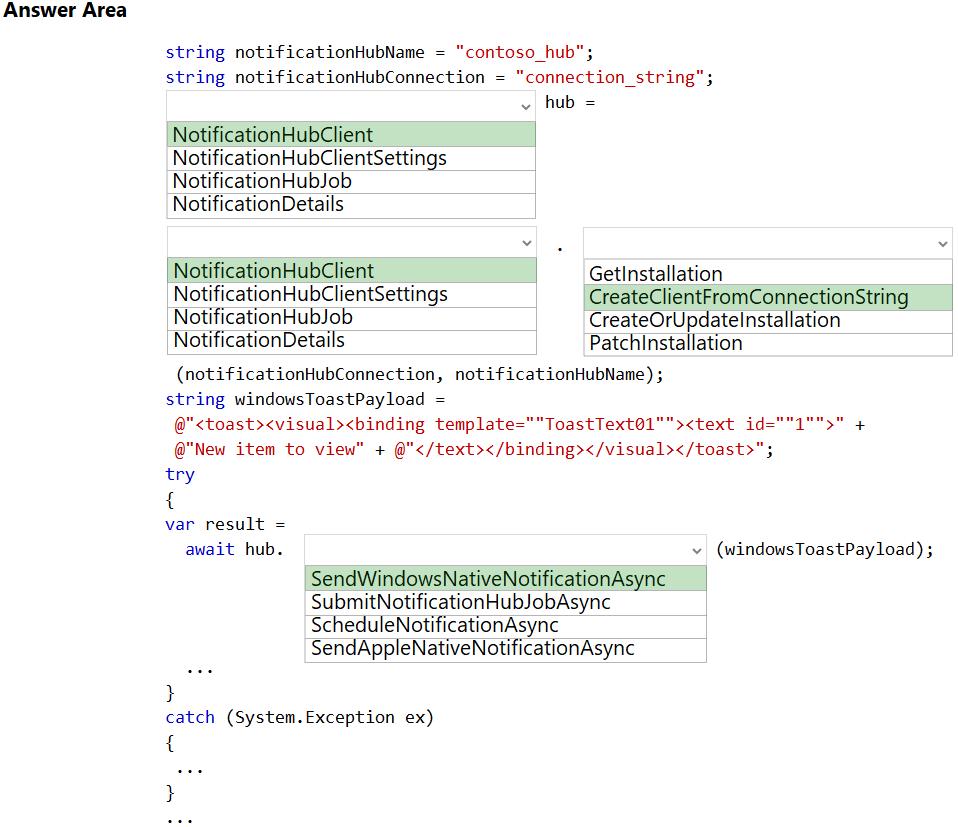Pick NotificationHubJob beside the CreateOrUpdateInstallation option

(351, 317)
